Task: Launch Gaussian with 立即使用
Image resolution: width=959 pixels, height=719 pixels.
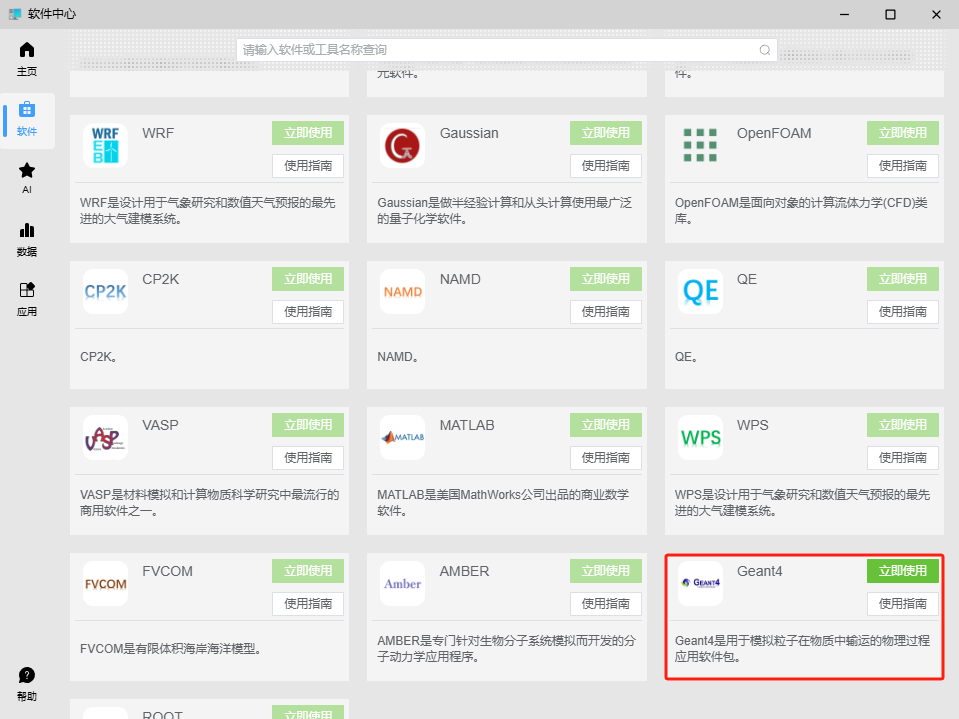Action: (x=605, y=133)
